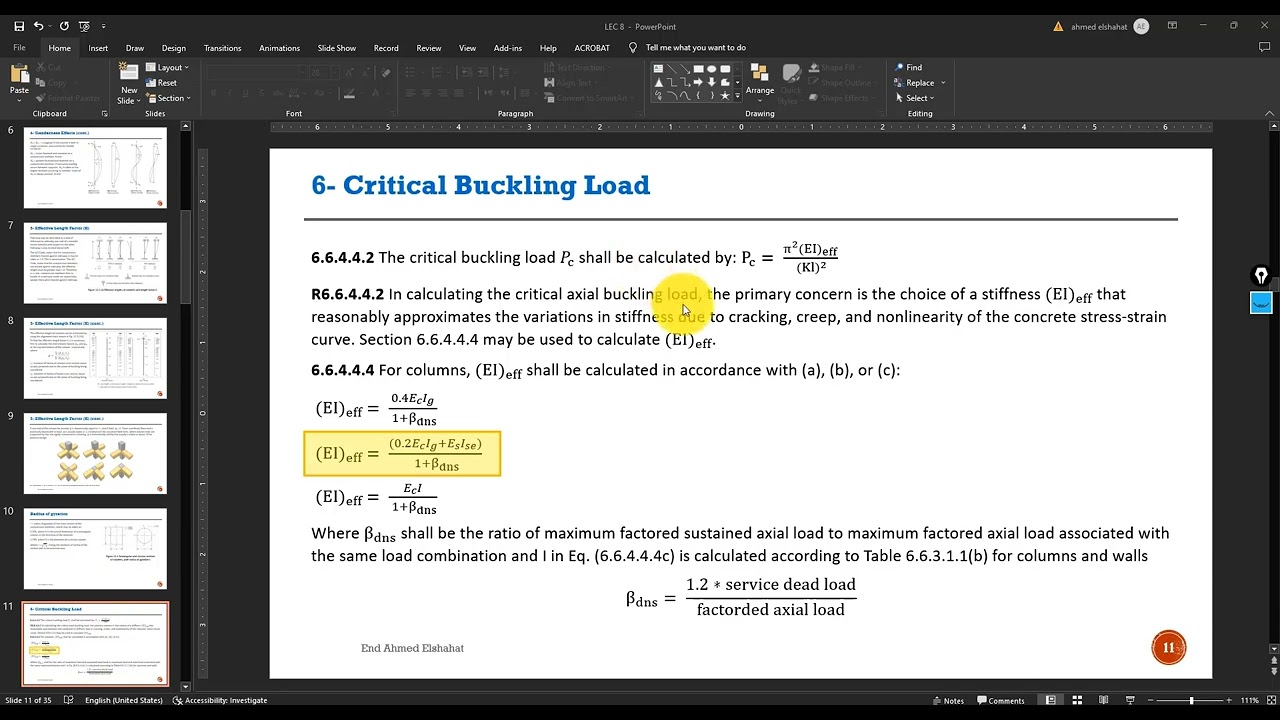Switch to Normal view icon
Viewport: 1280px width, 720px height.
point(1051,700)
